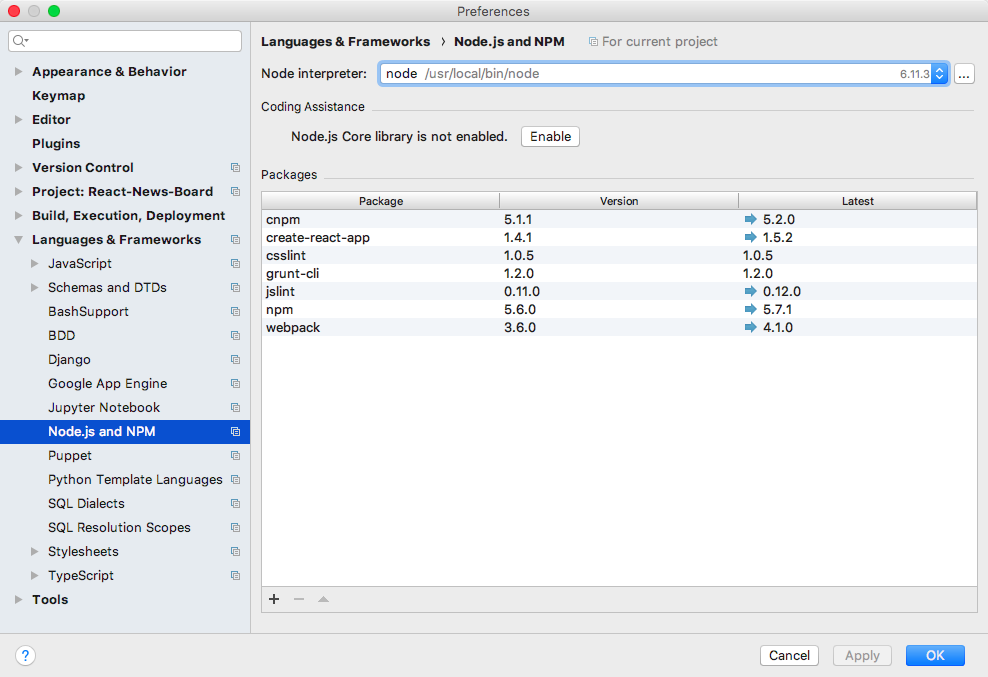Image resolution: width=988 pixels, height=677 pixels.
Task: Click the Apply button
Action: pos(862,656)
